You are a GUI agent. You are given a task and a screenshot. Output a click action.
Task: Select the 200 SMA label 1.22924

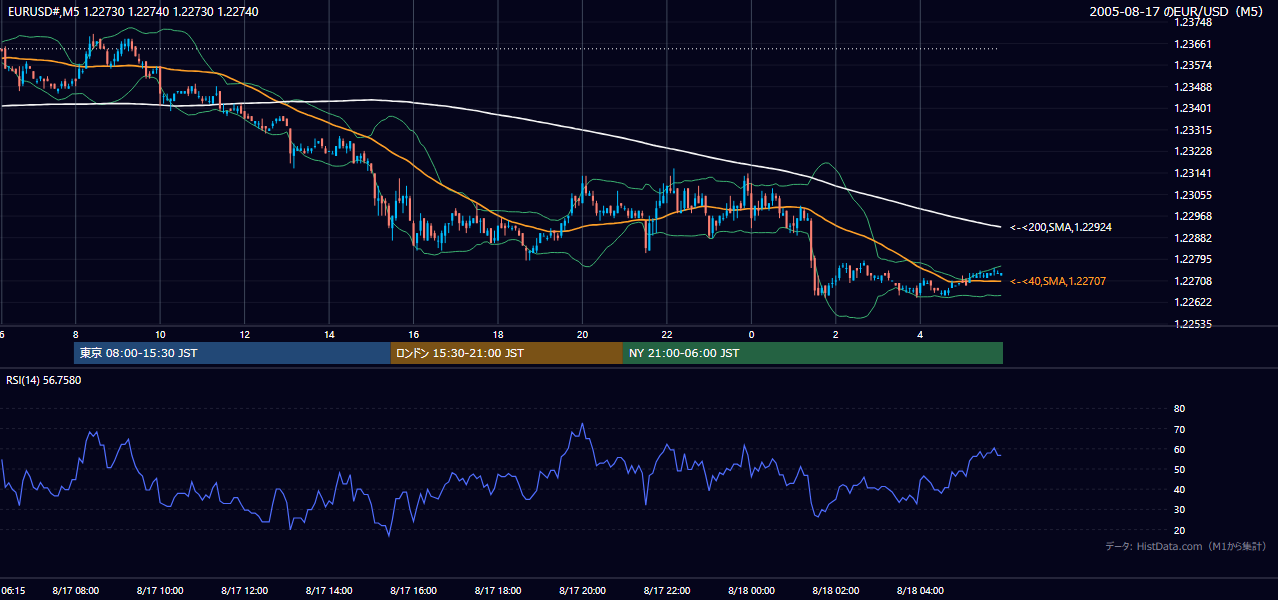pos(1061,227)
